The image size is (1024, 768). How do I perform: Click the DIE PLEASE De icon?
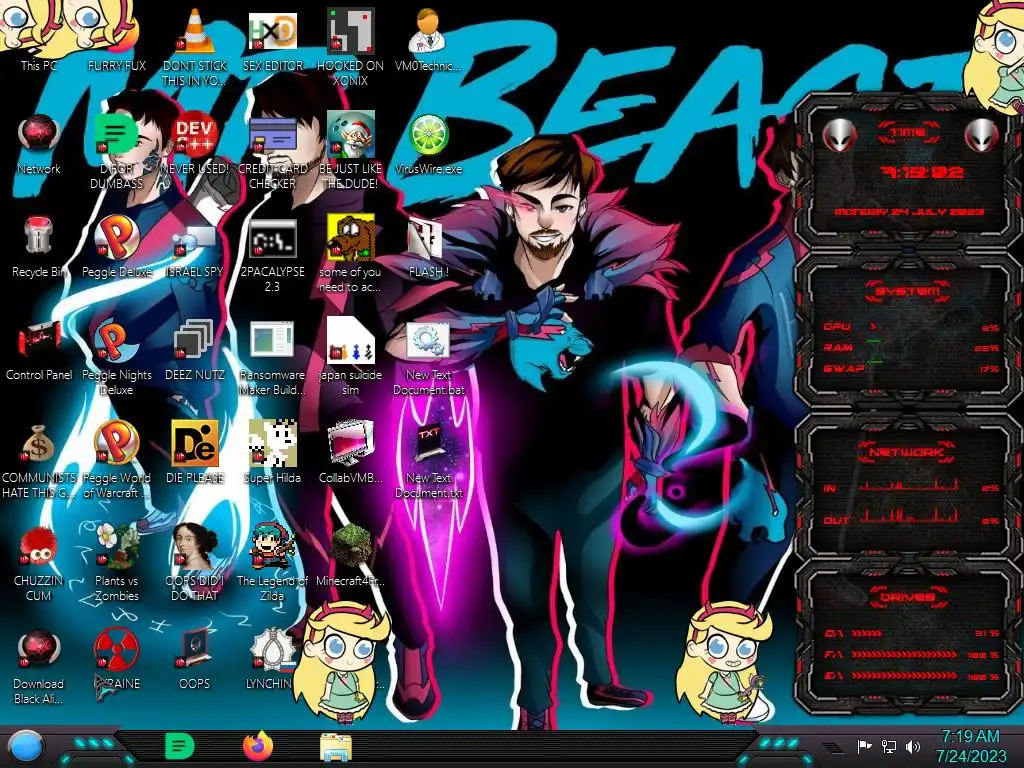coord(195,452)
